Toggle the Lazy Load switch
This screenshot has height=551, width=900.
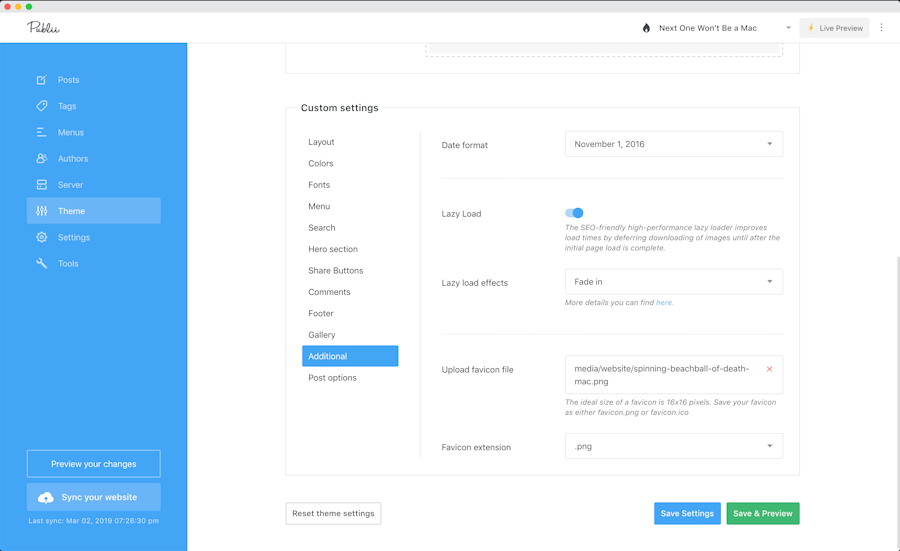[574, 213]
